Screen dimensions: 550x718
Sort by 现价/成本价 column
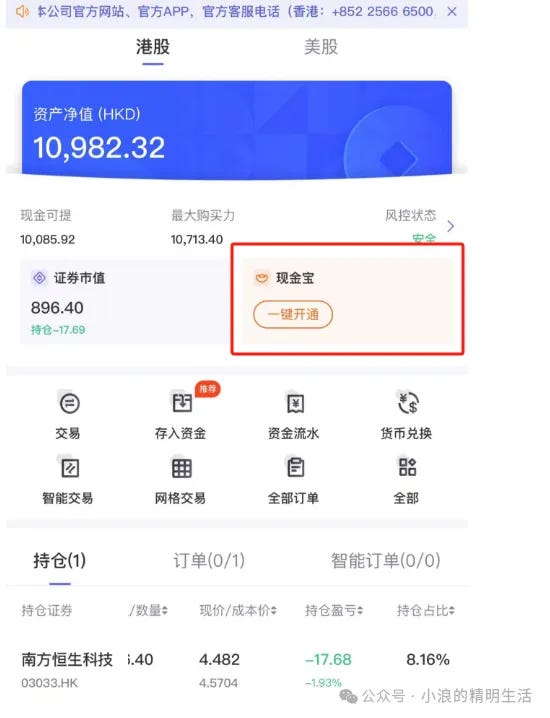pos(238,610)
